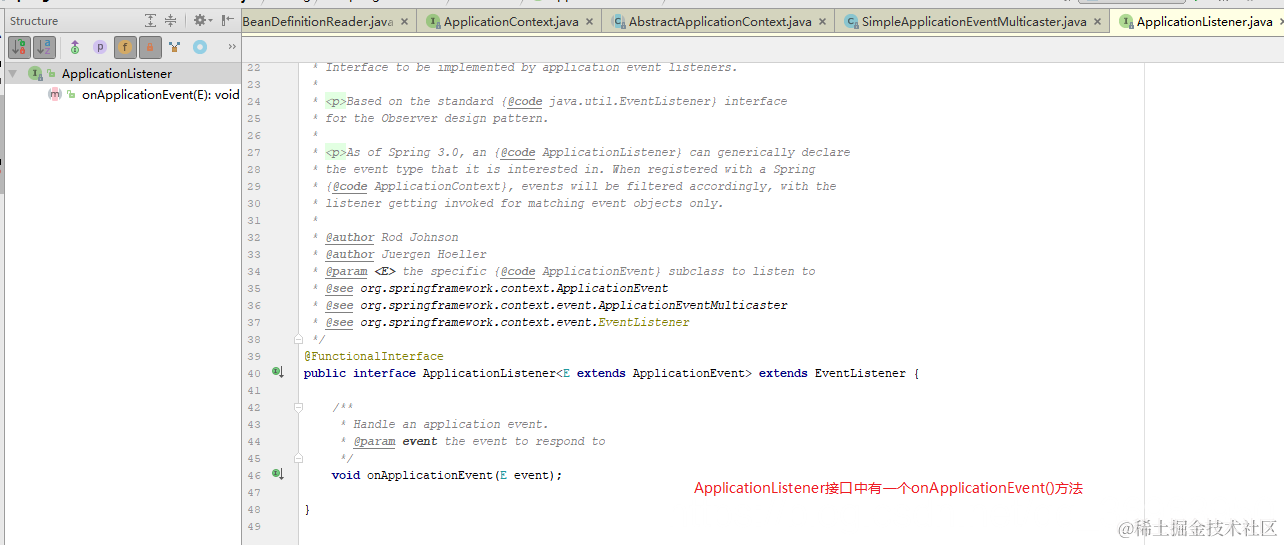
Task: Close the ApplicationListener.java tab
Action: point(1283,22)
